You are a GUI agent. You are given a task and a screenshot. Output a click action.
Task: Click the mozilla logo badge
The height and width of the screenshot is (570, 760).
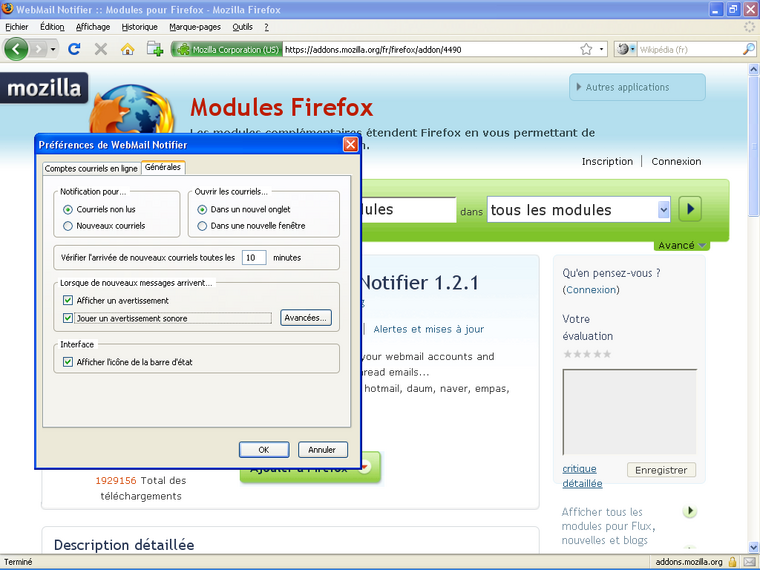(44, 88)
